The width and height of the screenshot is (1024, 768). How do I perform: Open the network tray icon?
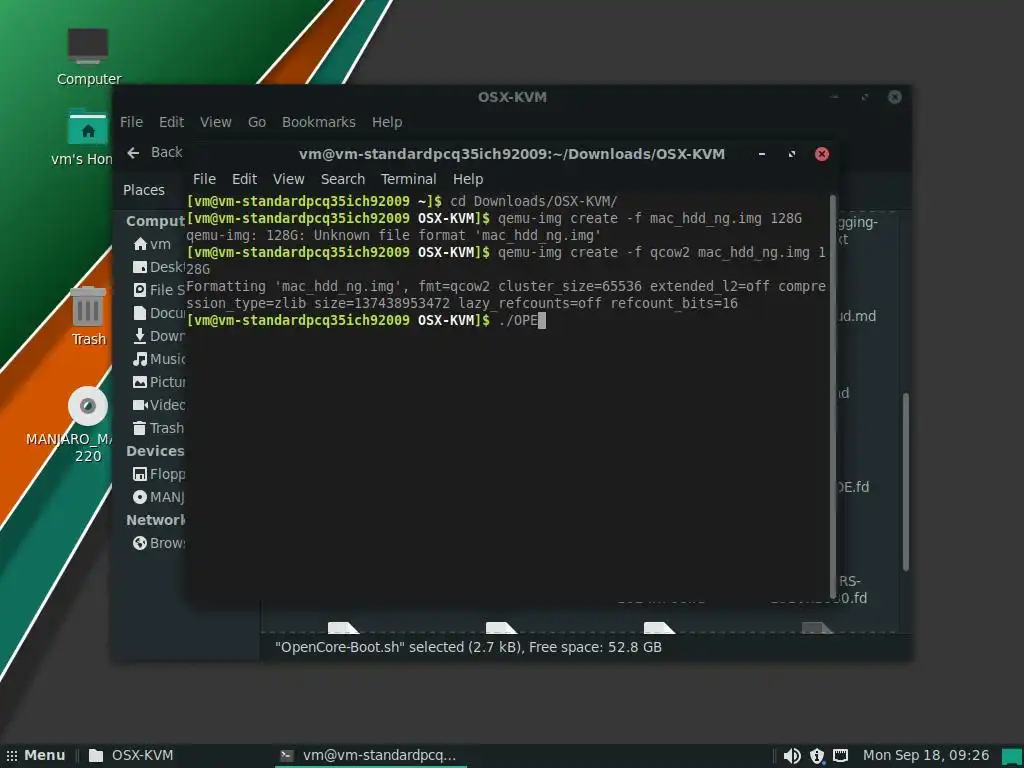click(840, 756)
